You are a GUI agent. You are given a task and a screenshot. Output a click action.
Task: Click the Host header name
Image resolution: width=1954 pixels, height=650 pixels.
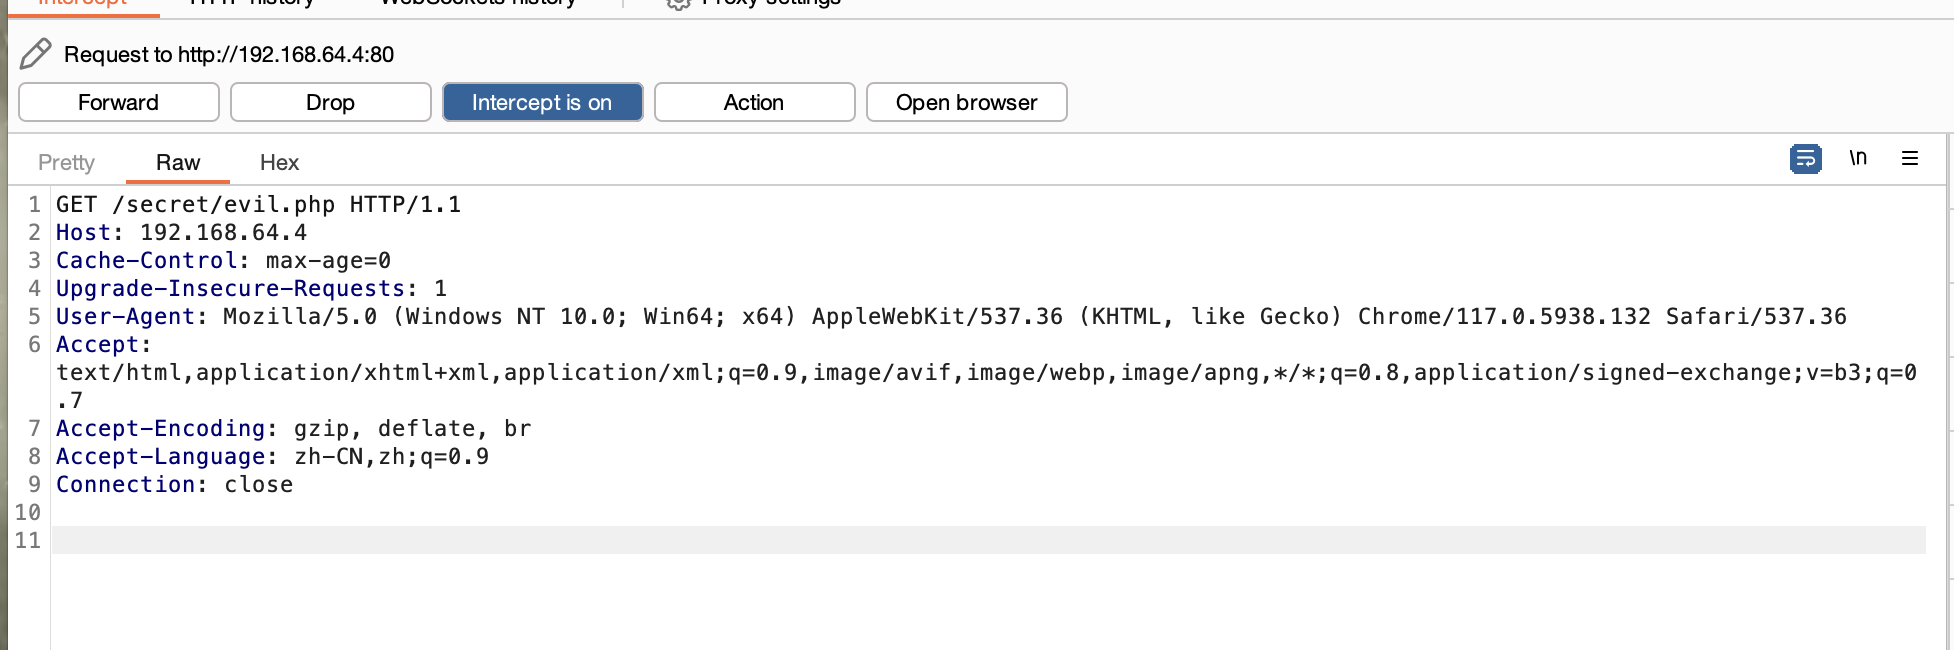(83, 233)
